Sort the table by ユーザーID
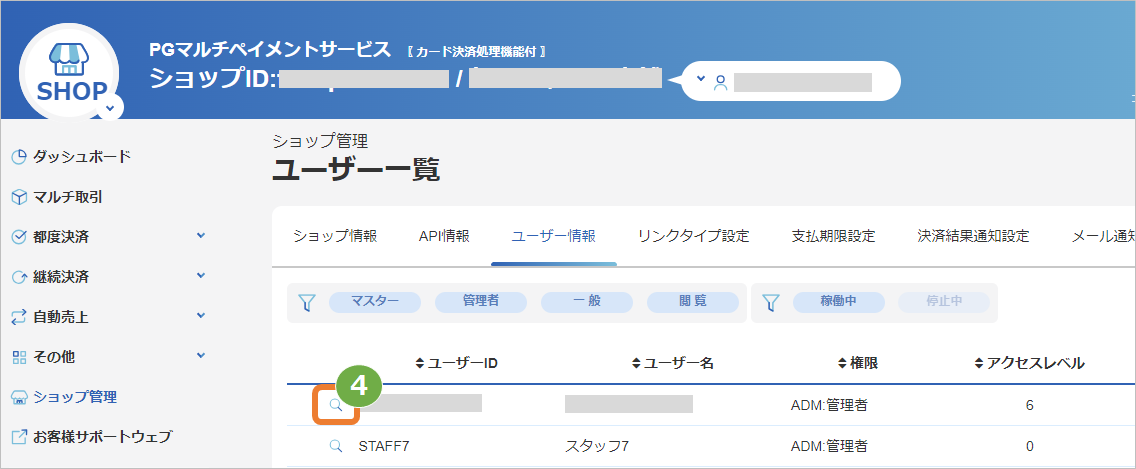 [x=456, y=363]
